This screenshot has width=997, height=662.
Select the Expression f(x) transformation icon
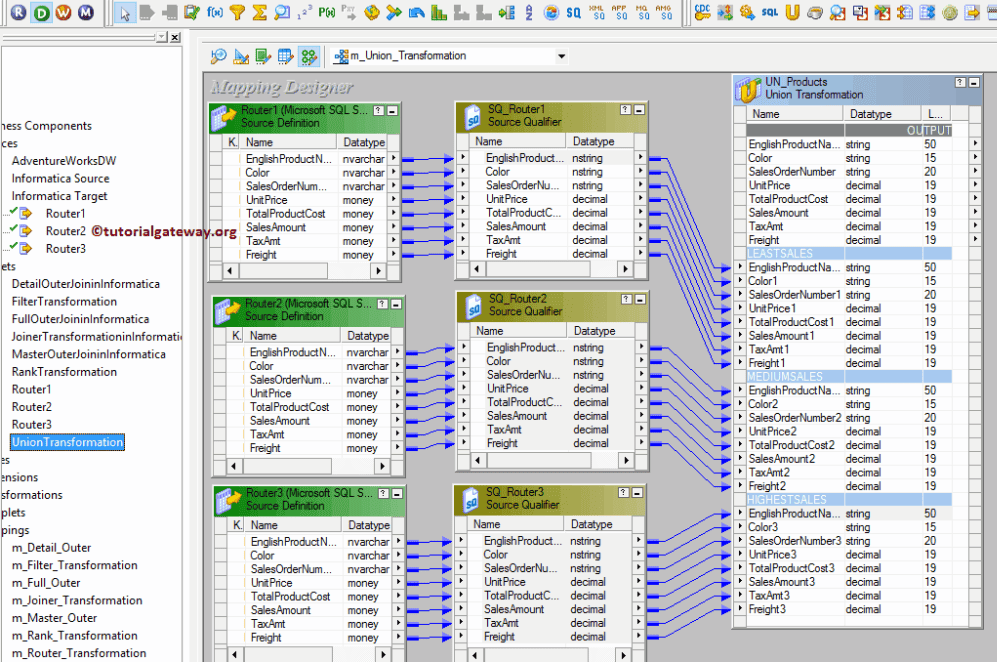(214, 13)
